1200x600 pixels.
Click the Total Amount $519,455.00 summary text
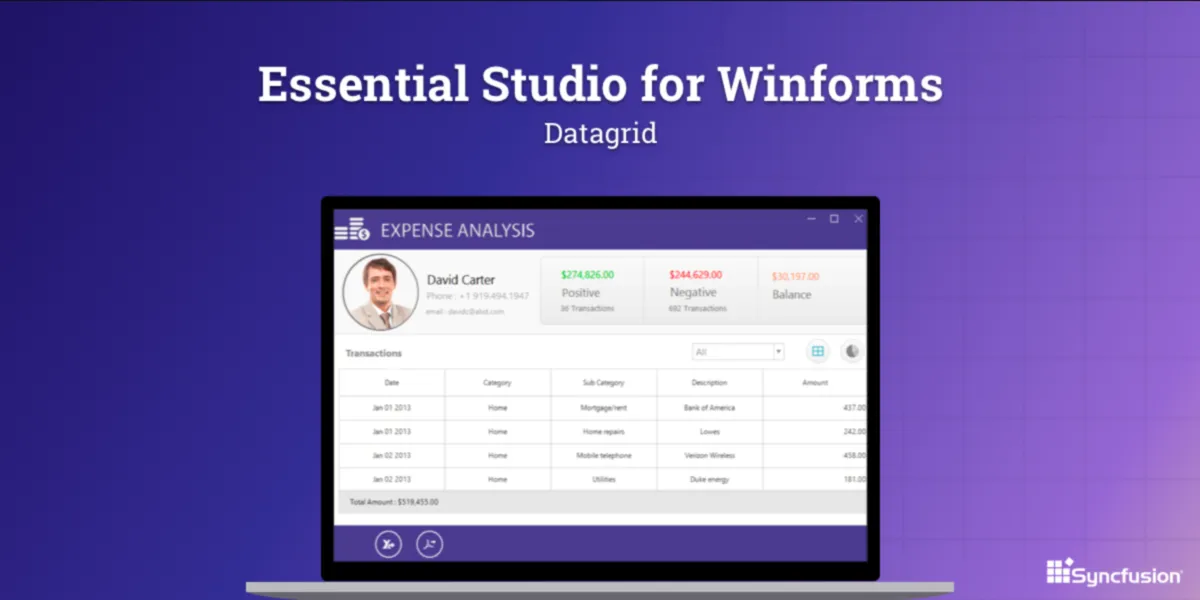coord(393,502)
